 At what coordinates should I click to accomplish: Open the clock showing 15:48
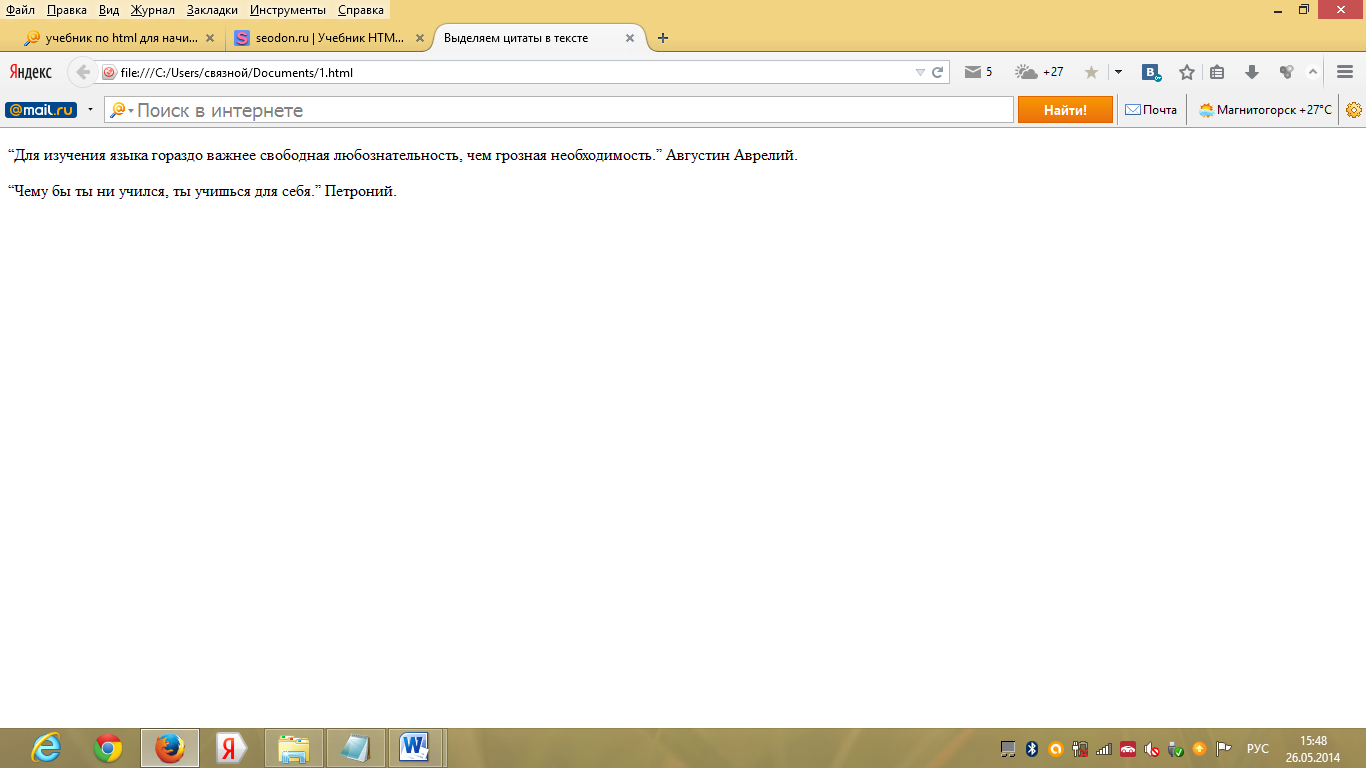click(1313, 749)
